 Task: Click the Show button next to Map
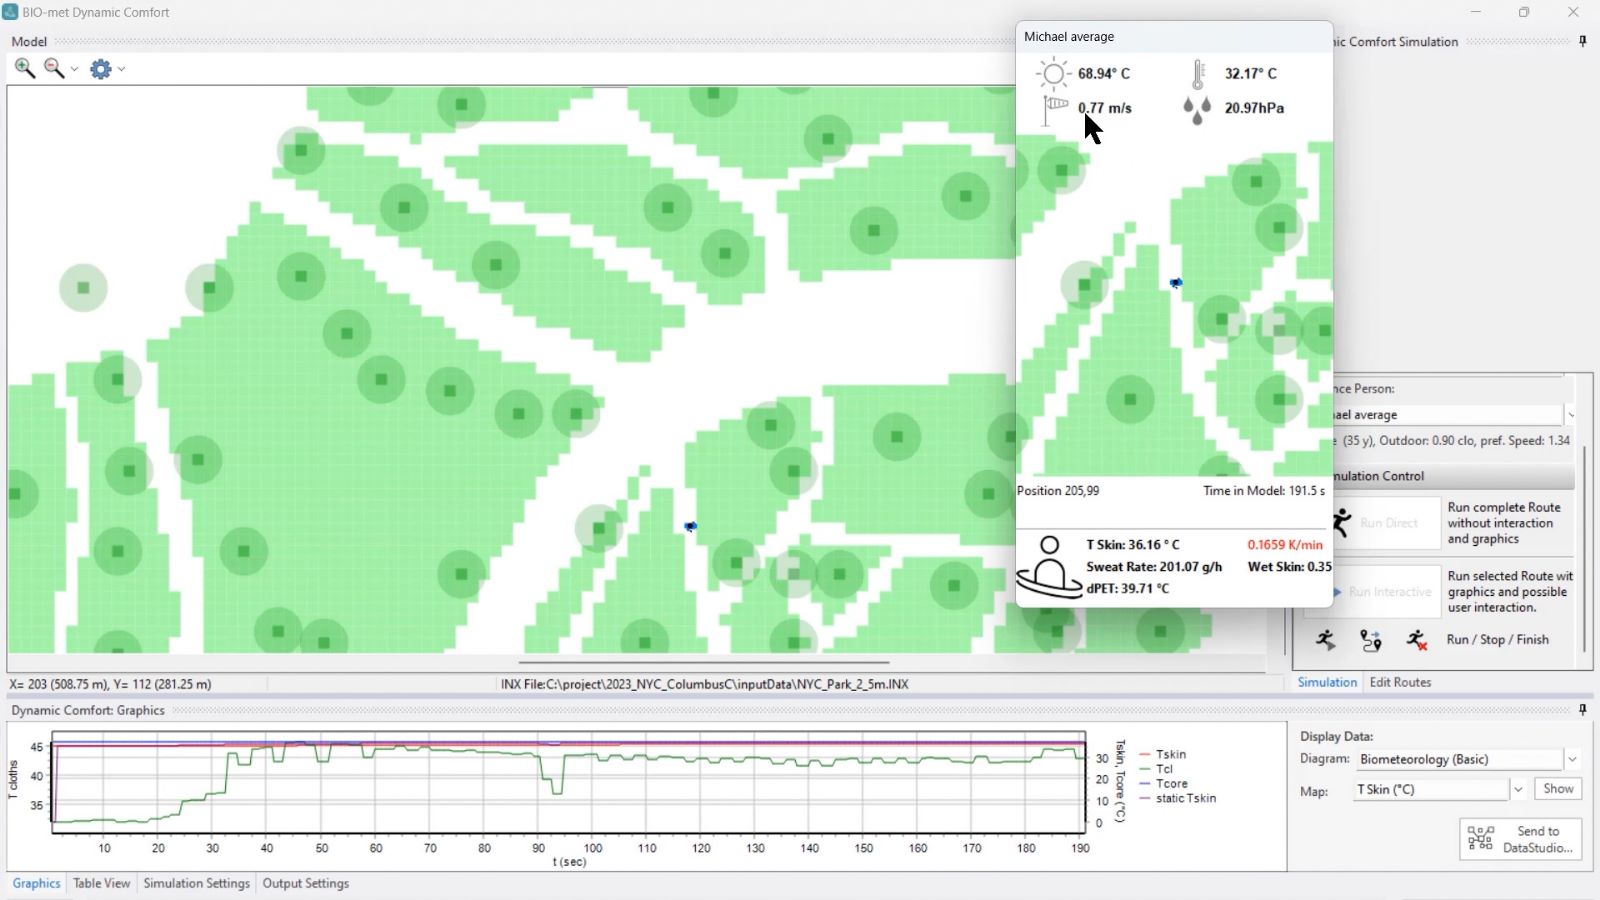pos(1558,789)
